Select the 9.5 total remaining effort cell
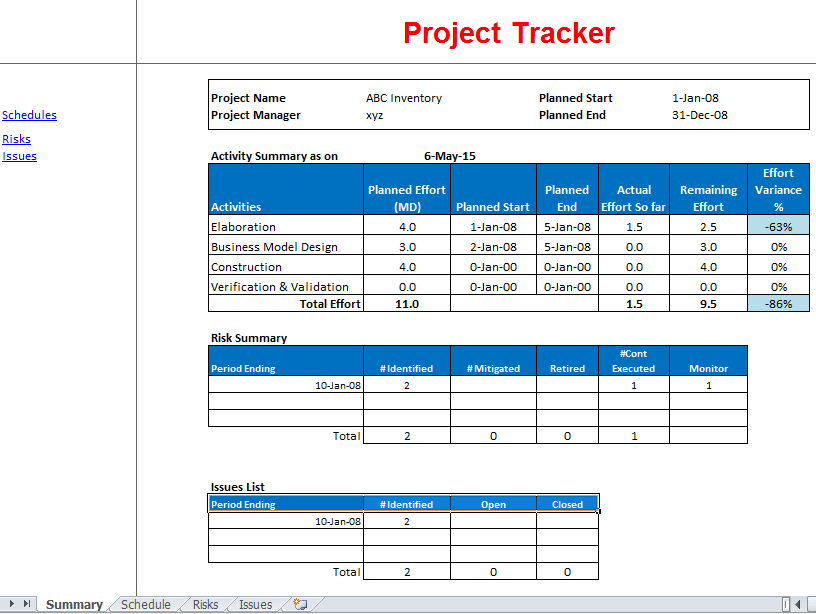Screen dimensions: 816x614 coord(708,304)
